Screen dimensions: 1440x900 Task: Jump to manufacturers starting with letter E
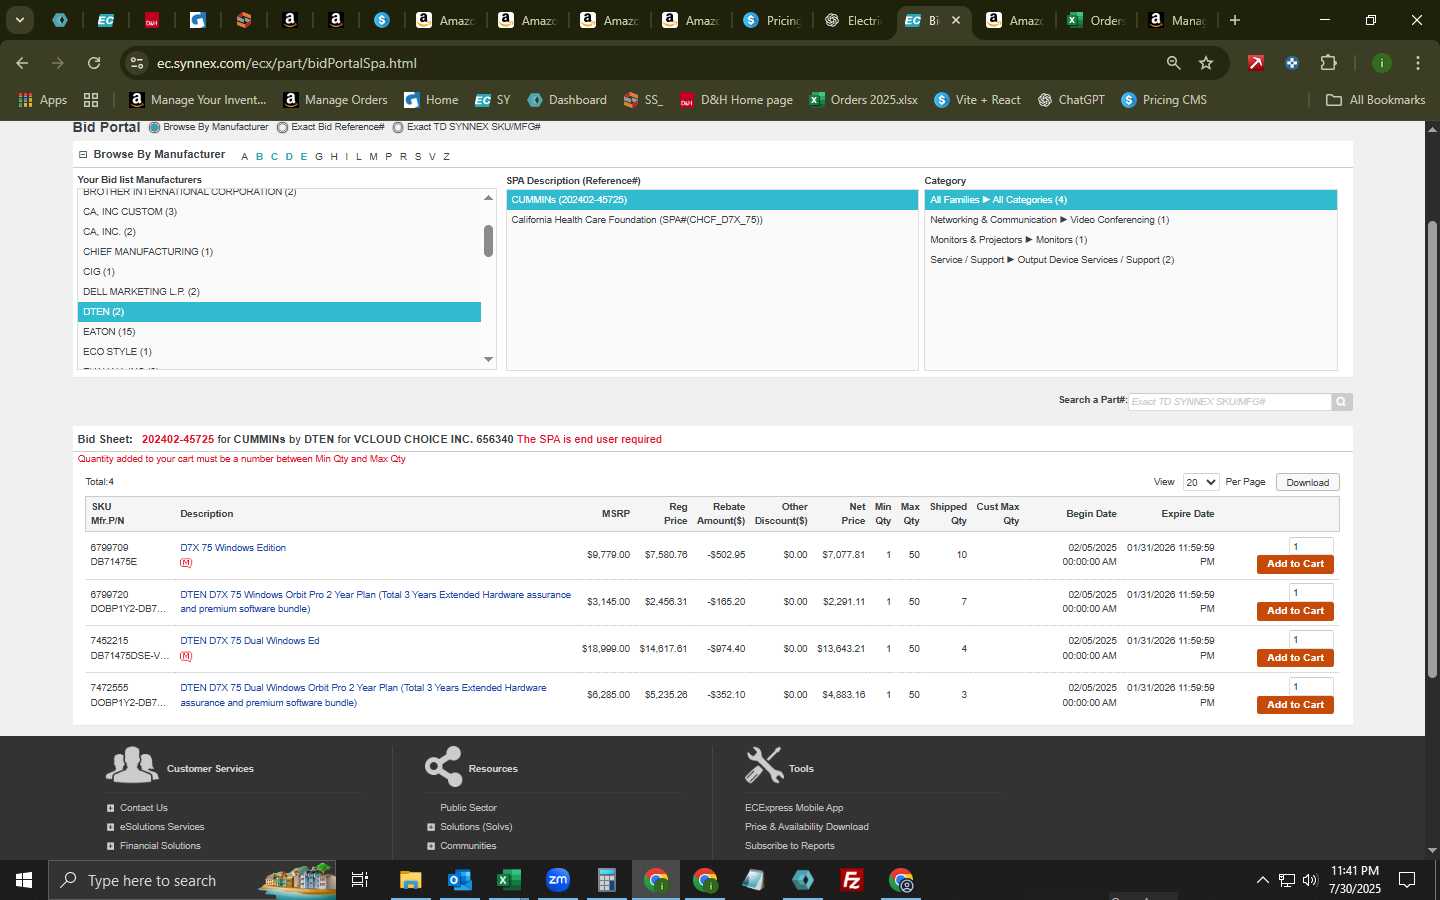tap(304, 157)
